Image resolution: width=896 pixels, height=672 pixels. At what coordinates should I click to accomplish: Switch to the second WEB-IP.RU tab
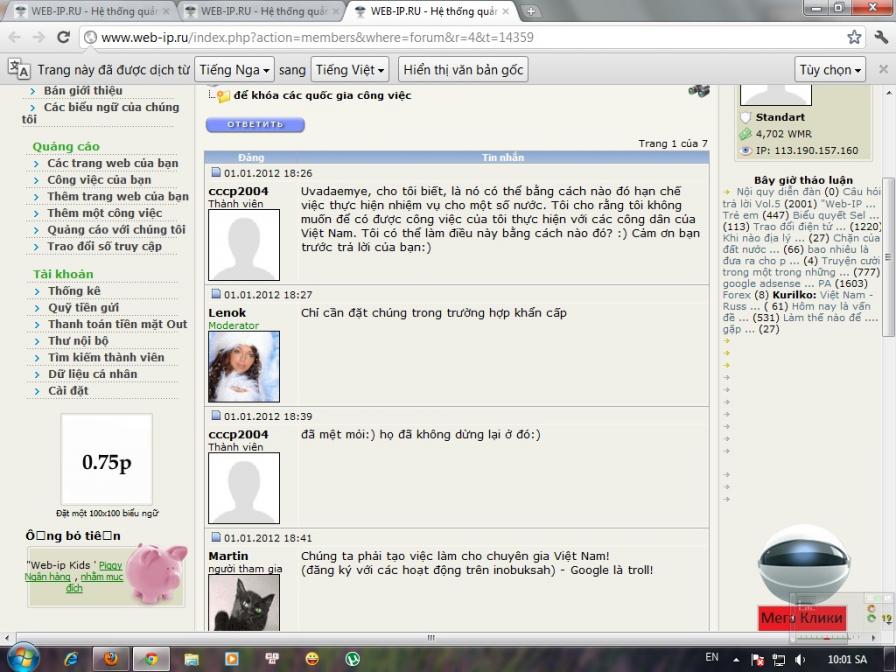point(260,11)
